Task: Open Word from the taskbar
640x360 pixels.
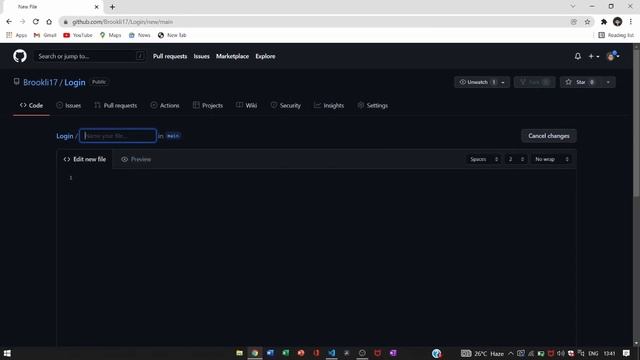Action: tap(270, 353)
